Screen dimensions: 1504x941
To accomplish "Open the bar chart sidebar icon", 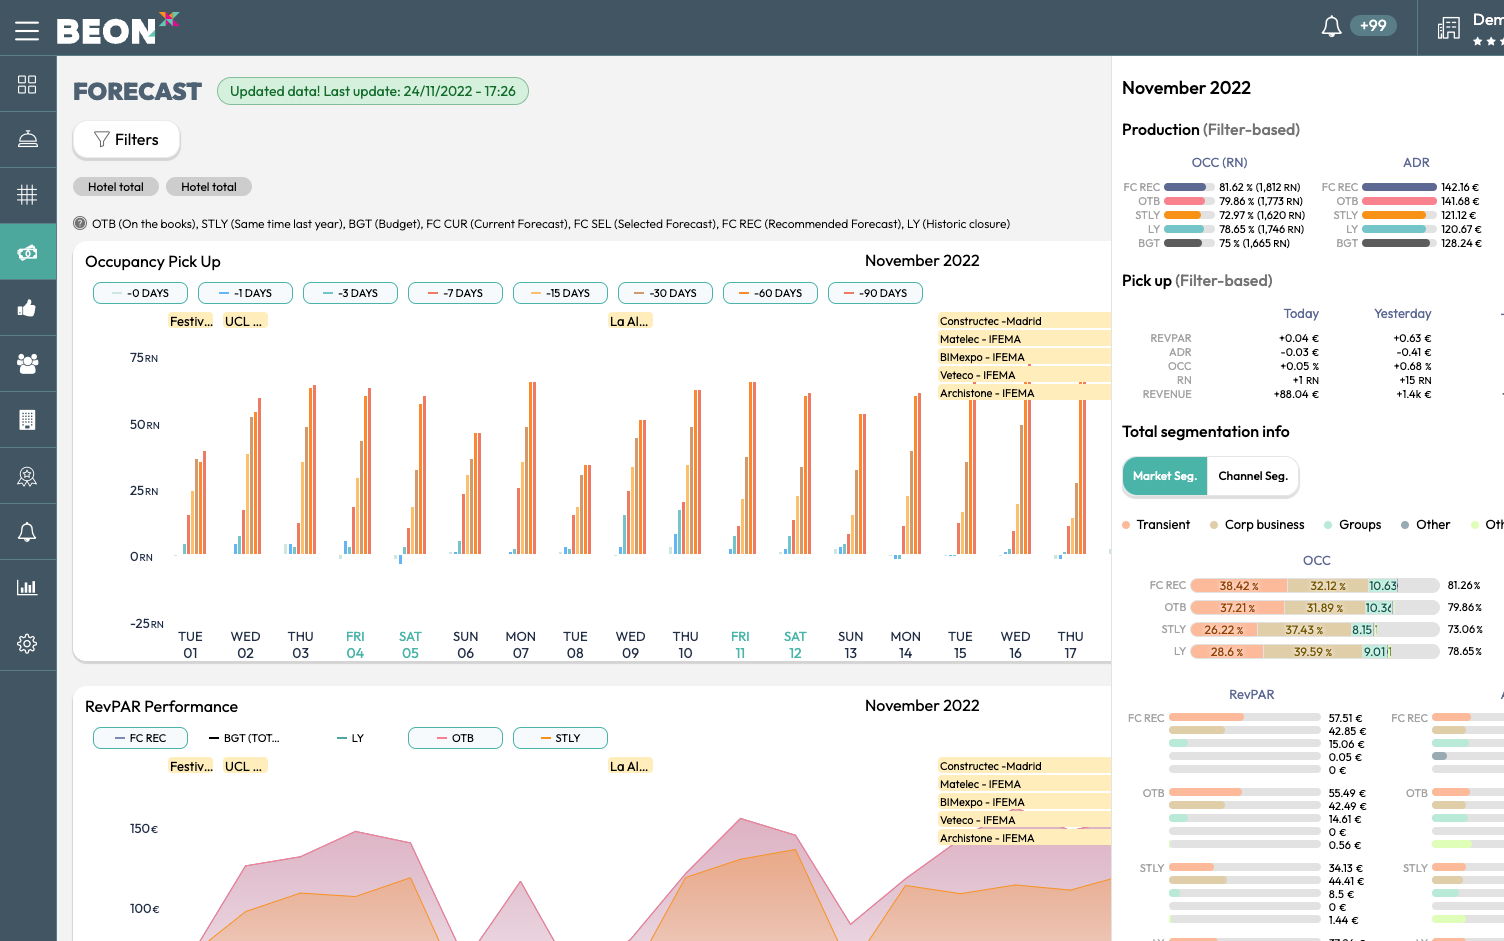I will point(27,587).
